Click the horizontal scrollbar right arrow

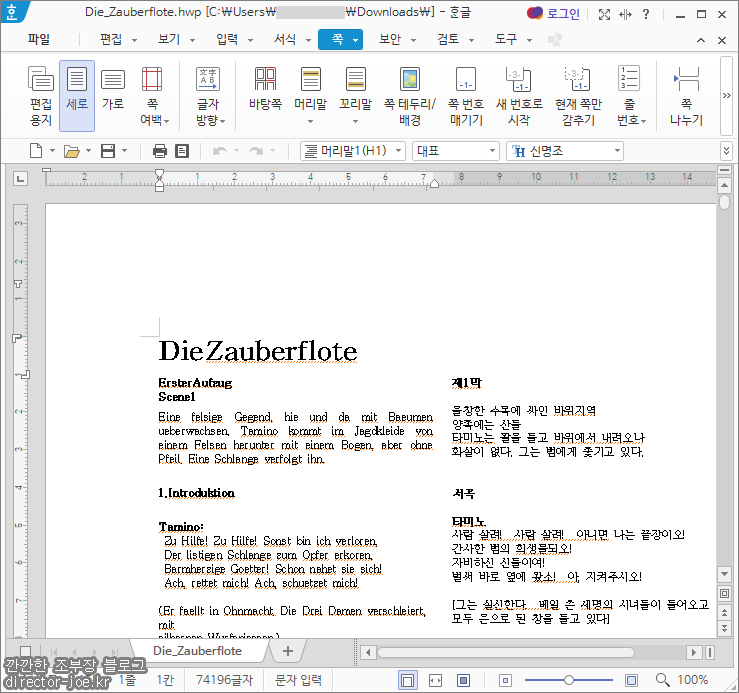point(693,652)
